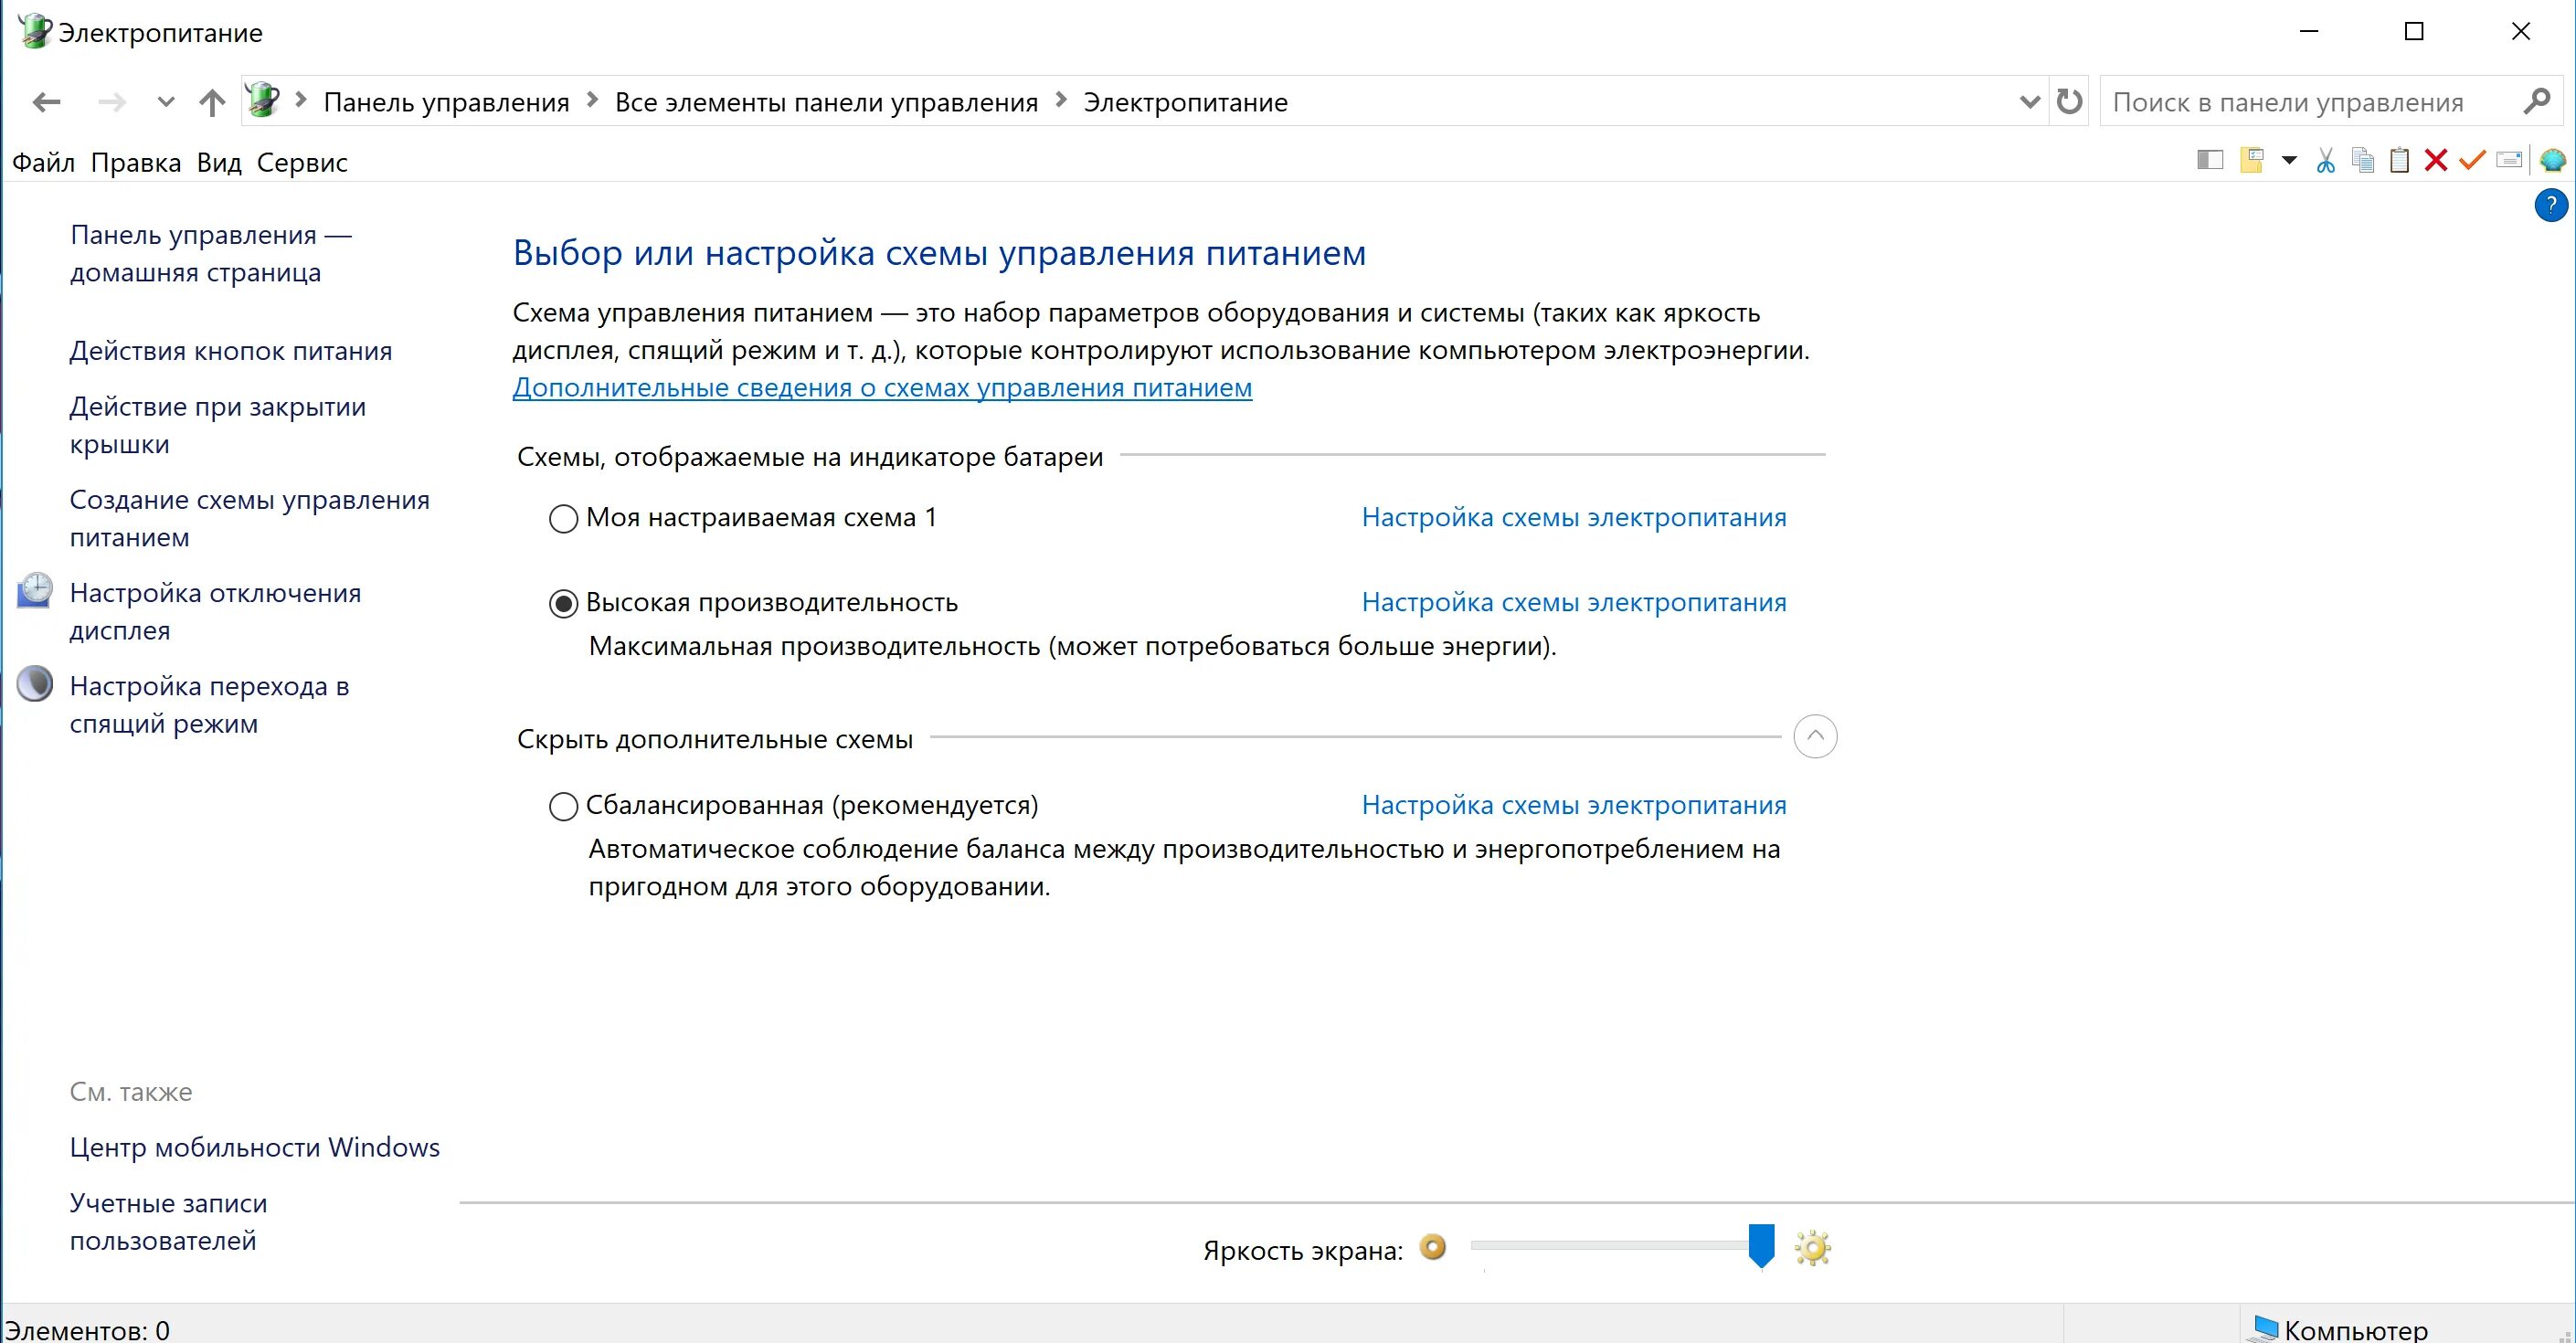Collapse the Скрыть дополнительные схемы section

click(1814, 737)
